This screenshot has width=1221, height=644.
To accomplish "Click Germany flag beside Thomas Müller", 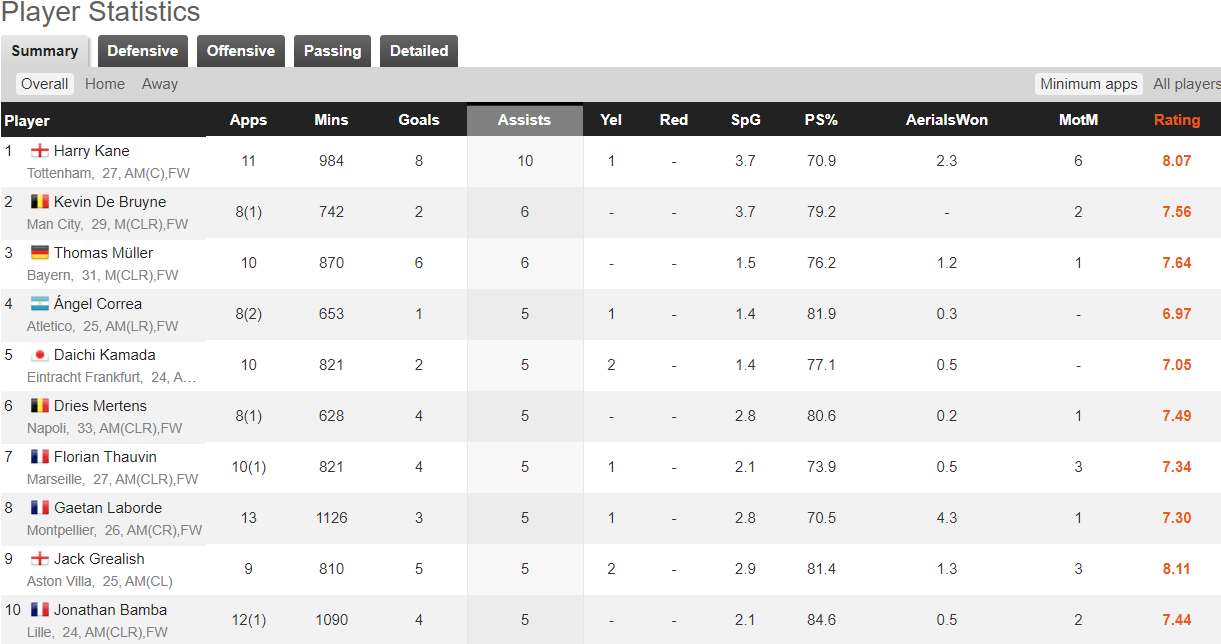I will tap(40, 253).
